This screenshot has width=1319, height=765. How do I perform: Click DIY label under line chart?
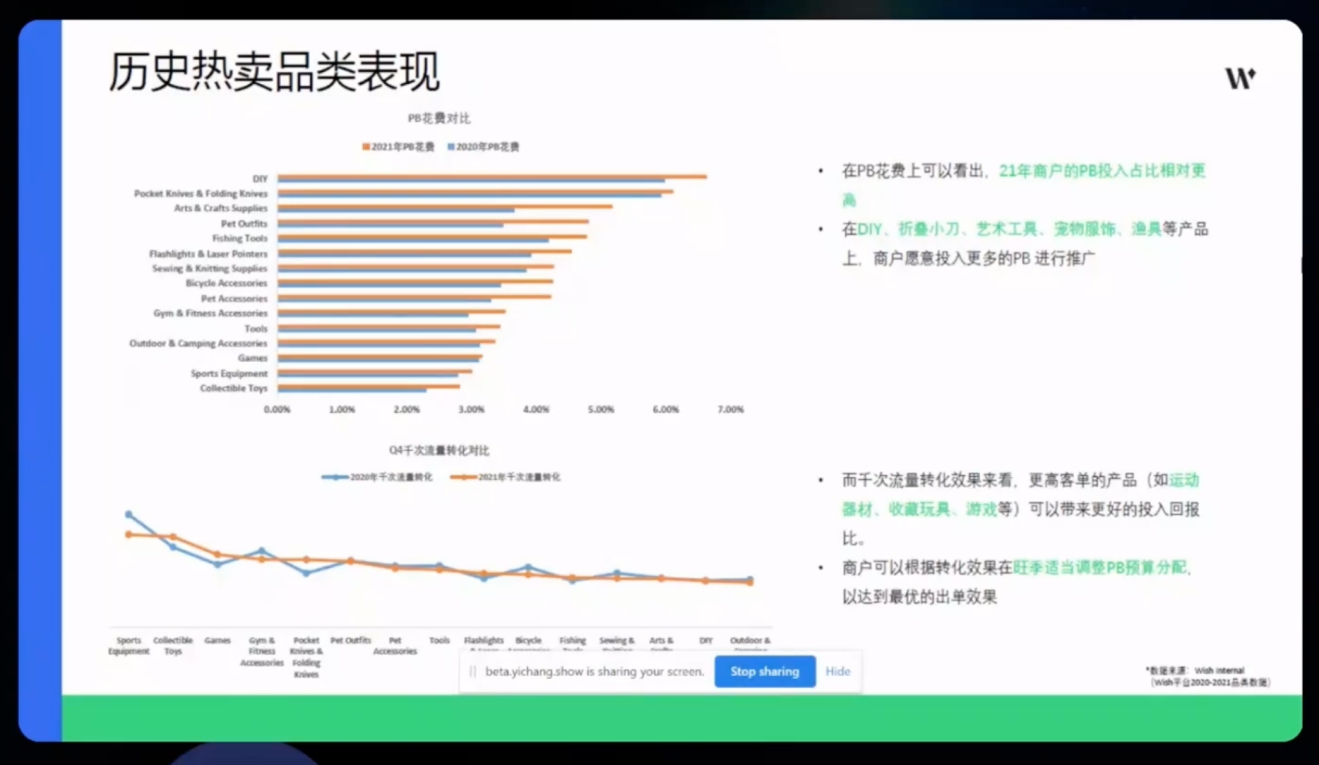point(706,640)
